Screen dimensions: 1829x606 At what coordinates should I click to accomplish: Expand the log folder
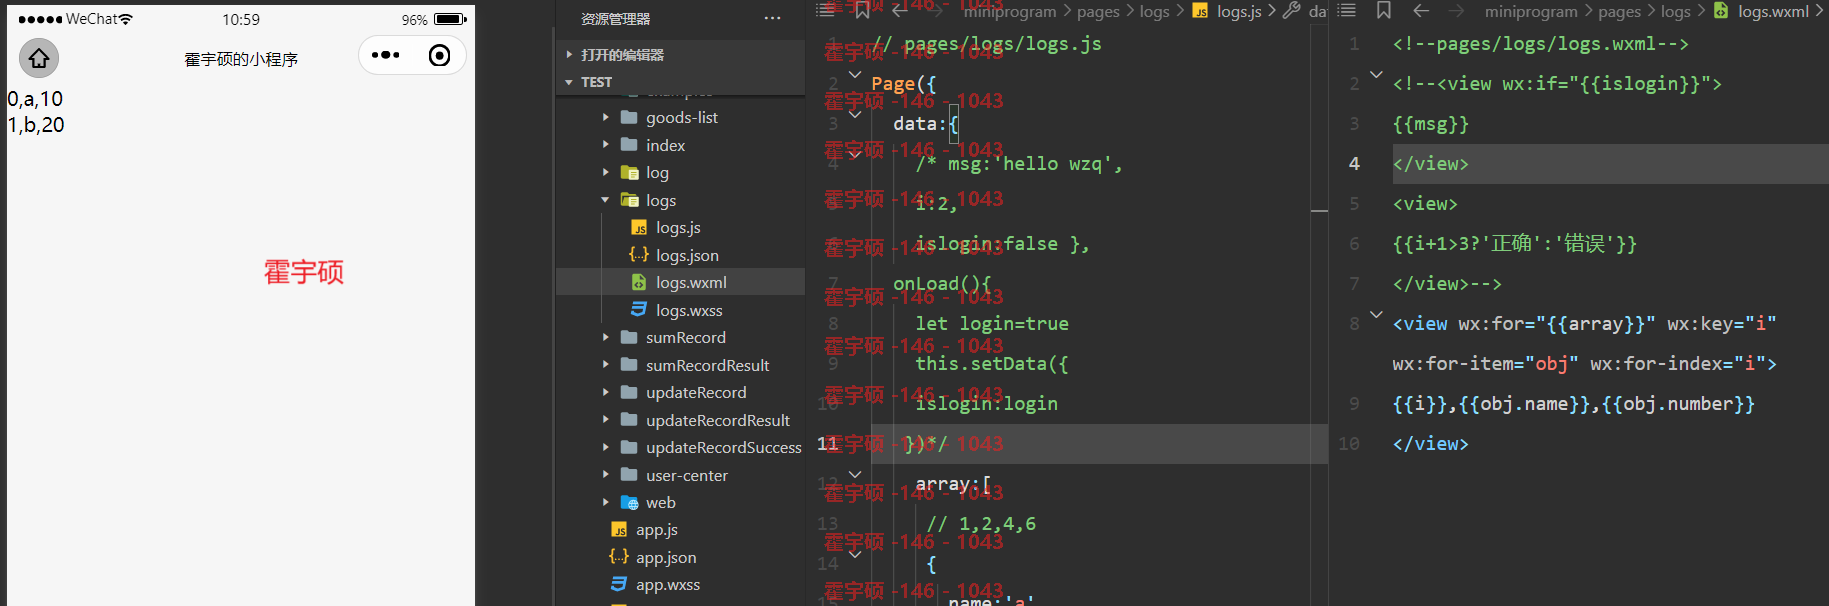tap(605, 172)
